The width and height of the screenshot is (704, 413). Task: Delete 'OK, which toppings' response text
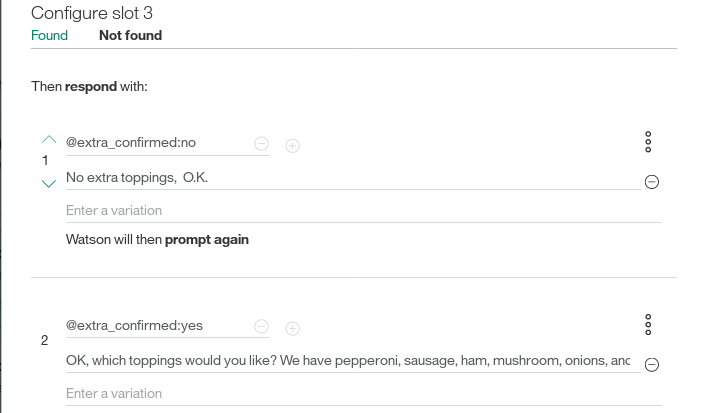point(651,365)
